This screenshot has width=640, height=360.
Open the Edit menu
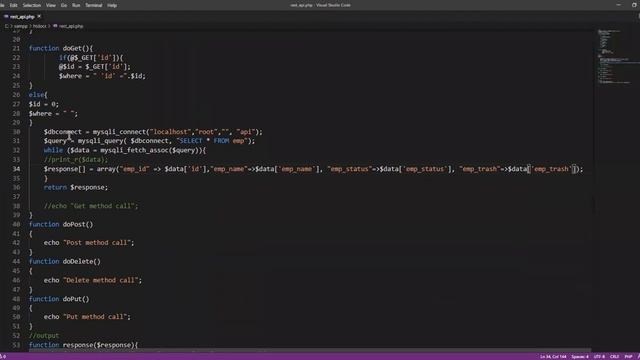click(x=13, y=5)
